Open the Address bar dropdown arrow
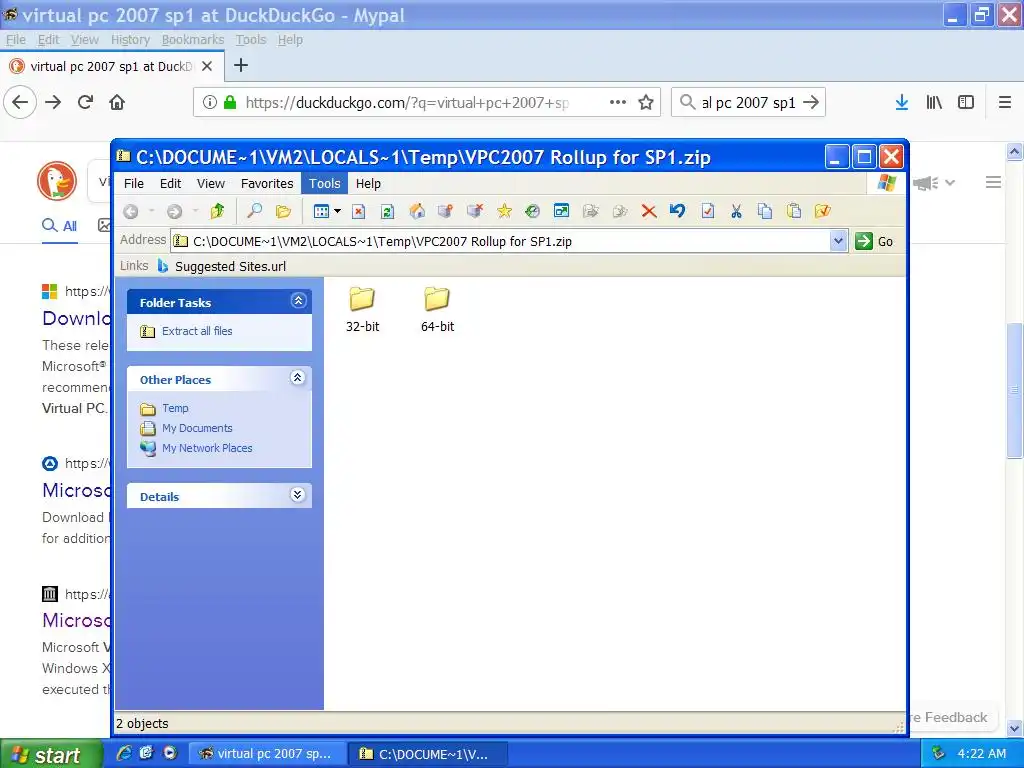Viewport: 1024px width, 768px height. (839, 241)
